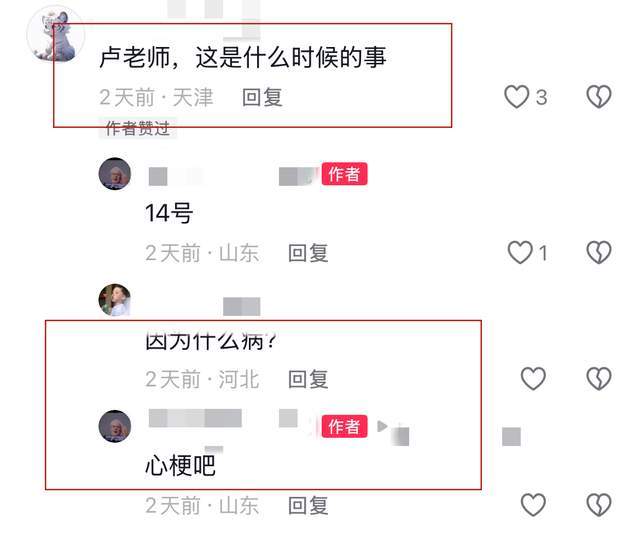Image resolution: width=640 pixels, height=534 pixels.
Task: Like the 心梗吧 reply
Action: pyautogui.click(x=533, y=505)
